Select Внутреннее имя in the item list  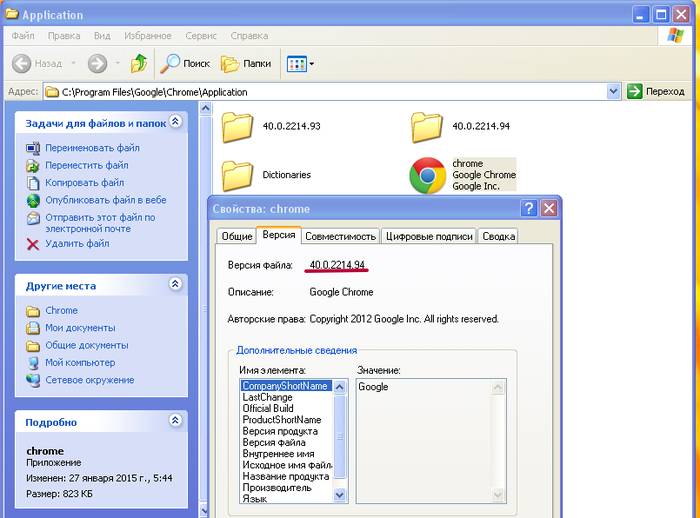[286, 454]
